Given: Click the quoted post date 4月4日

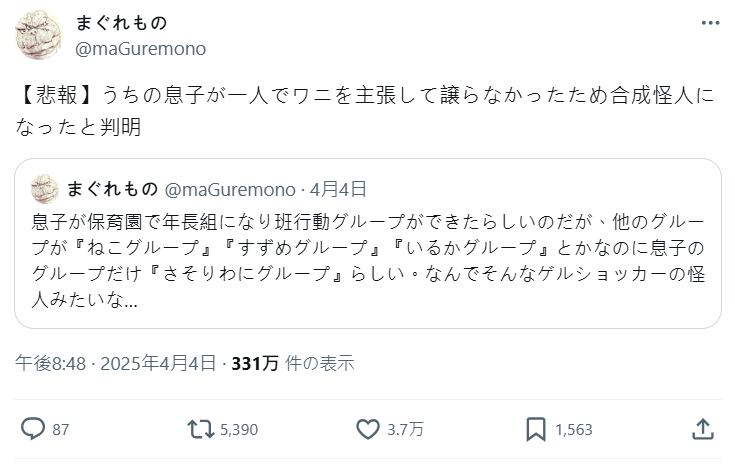Looking at the screenshot, I should pos(338,188).
